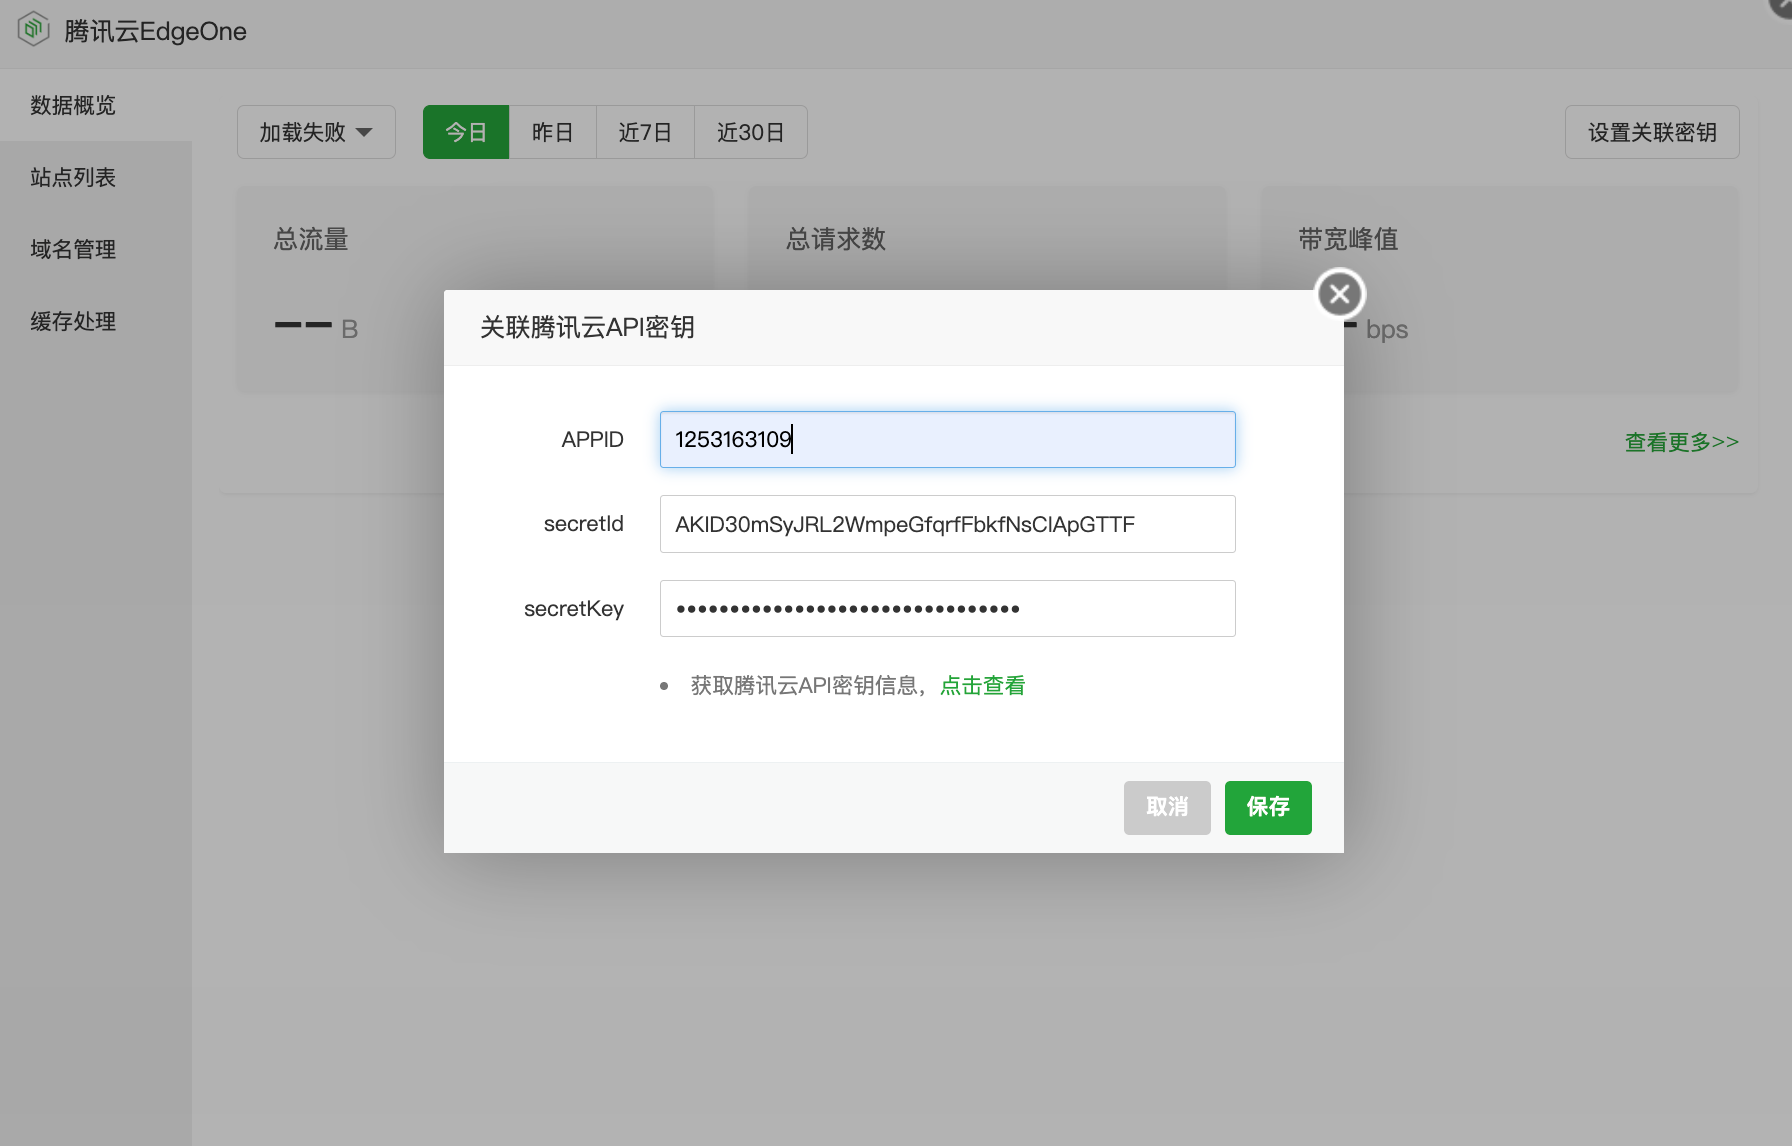Focus the APPID input field
Viewport: 1792px width, 1146px height.
947,439
